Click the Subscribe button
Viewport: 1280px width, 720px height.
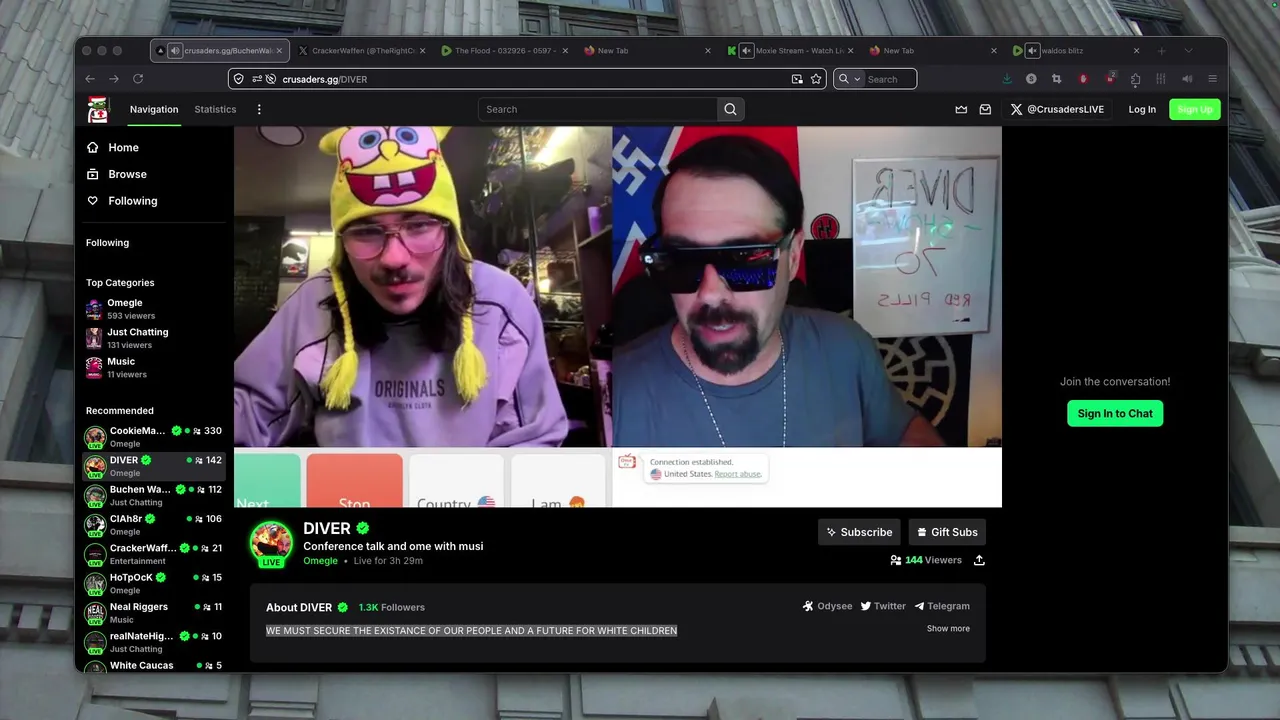859,532
